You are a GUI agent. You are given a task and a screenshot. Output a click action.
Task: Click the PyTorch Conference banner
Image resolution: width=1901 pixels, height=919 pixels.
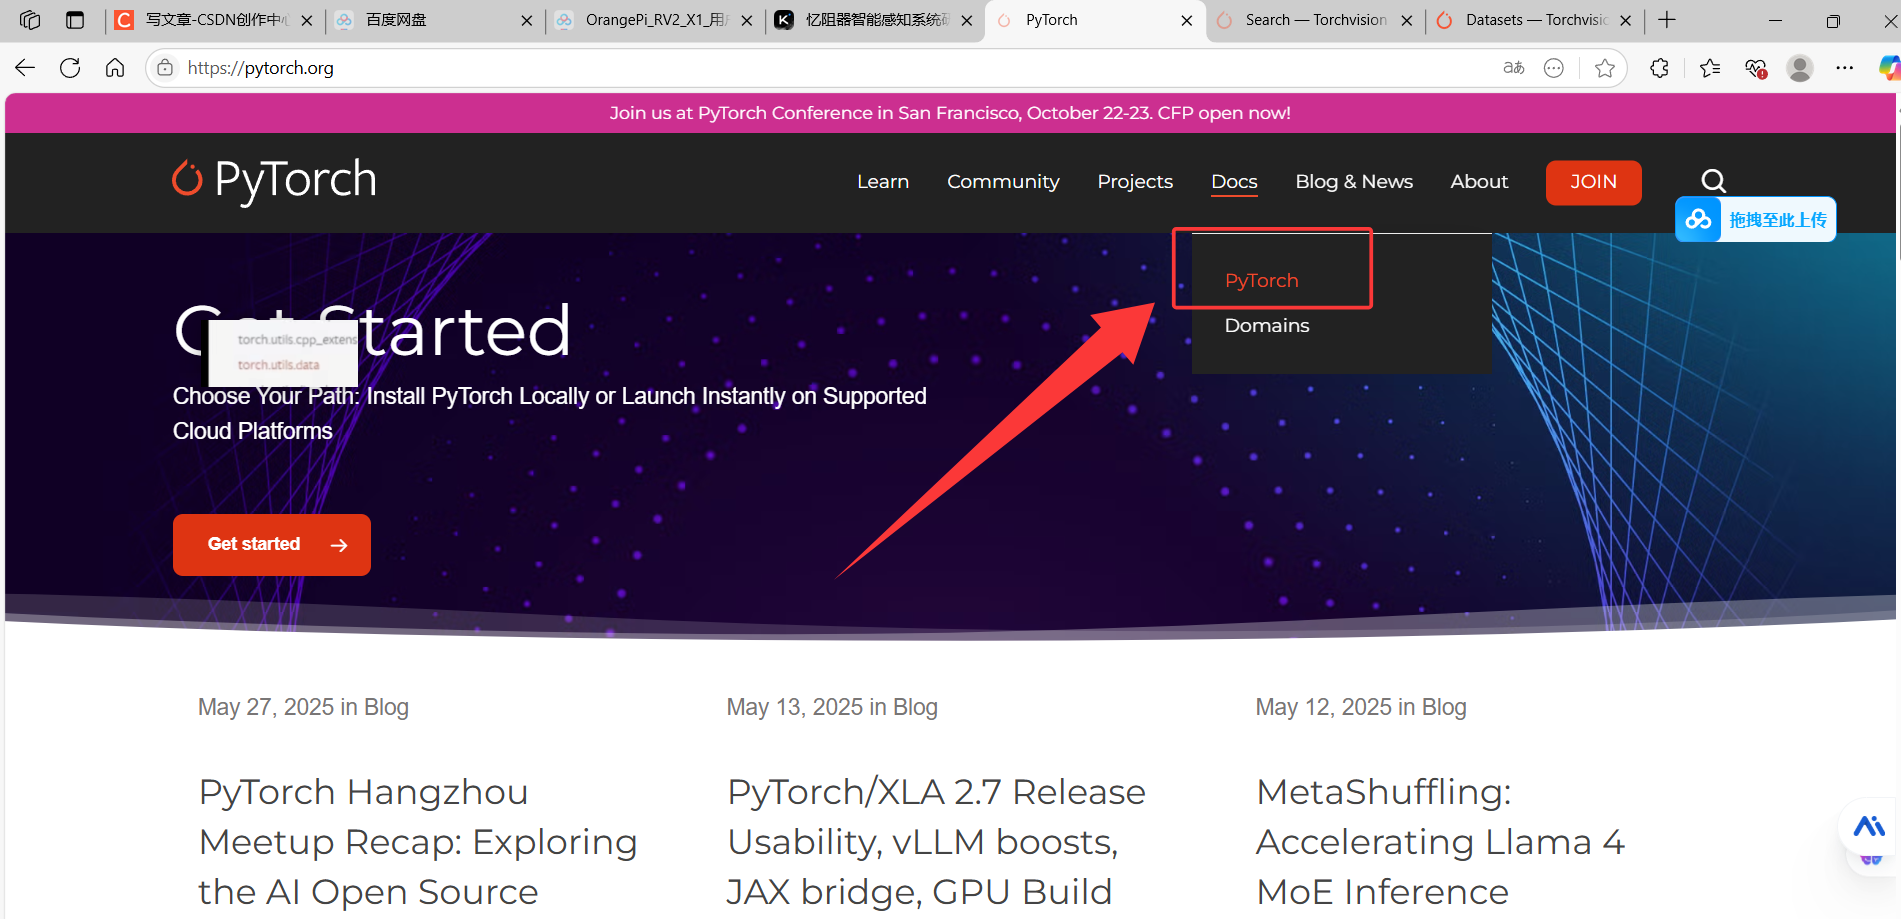pos(950,113)
